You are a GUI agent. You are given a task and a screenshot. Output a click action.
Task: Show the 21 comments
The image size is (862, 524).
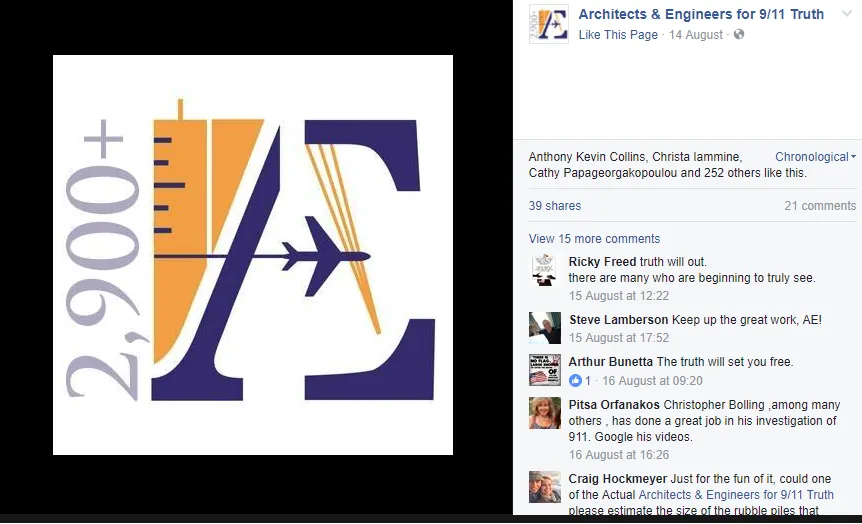pyautogui.click(x=820, y=206)
